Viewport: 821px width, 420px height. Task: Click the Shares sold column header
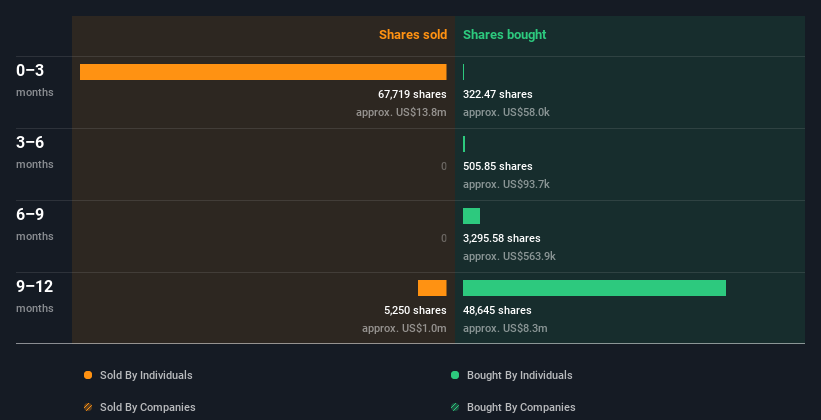click(x=413, y=35)
